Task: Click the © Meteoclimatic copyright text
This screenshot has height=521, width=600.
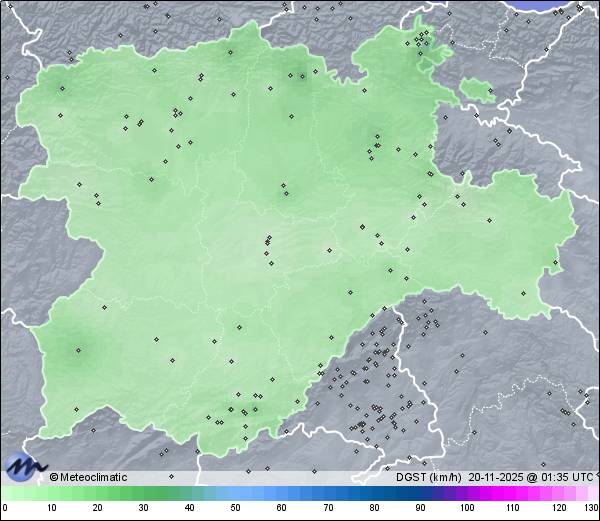Action: coord(88,477)
